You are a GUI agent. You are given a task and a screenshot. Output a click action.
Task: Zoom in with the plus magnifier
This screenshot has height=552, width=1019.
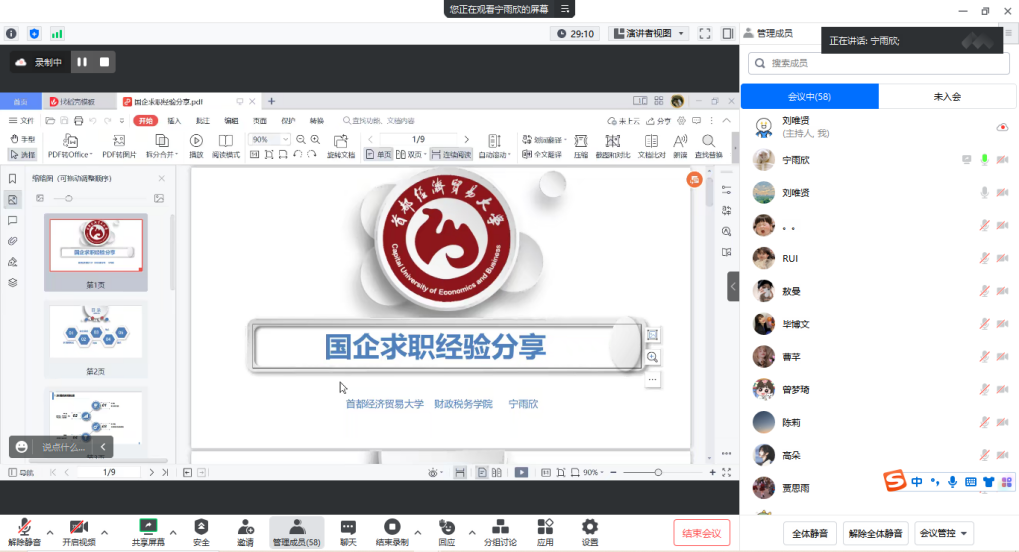315,139
